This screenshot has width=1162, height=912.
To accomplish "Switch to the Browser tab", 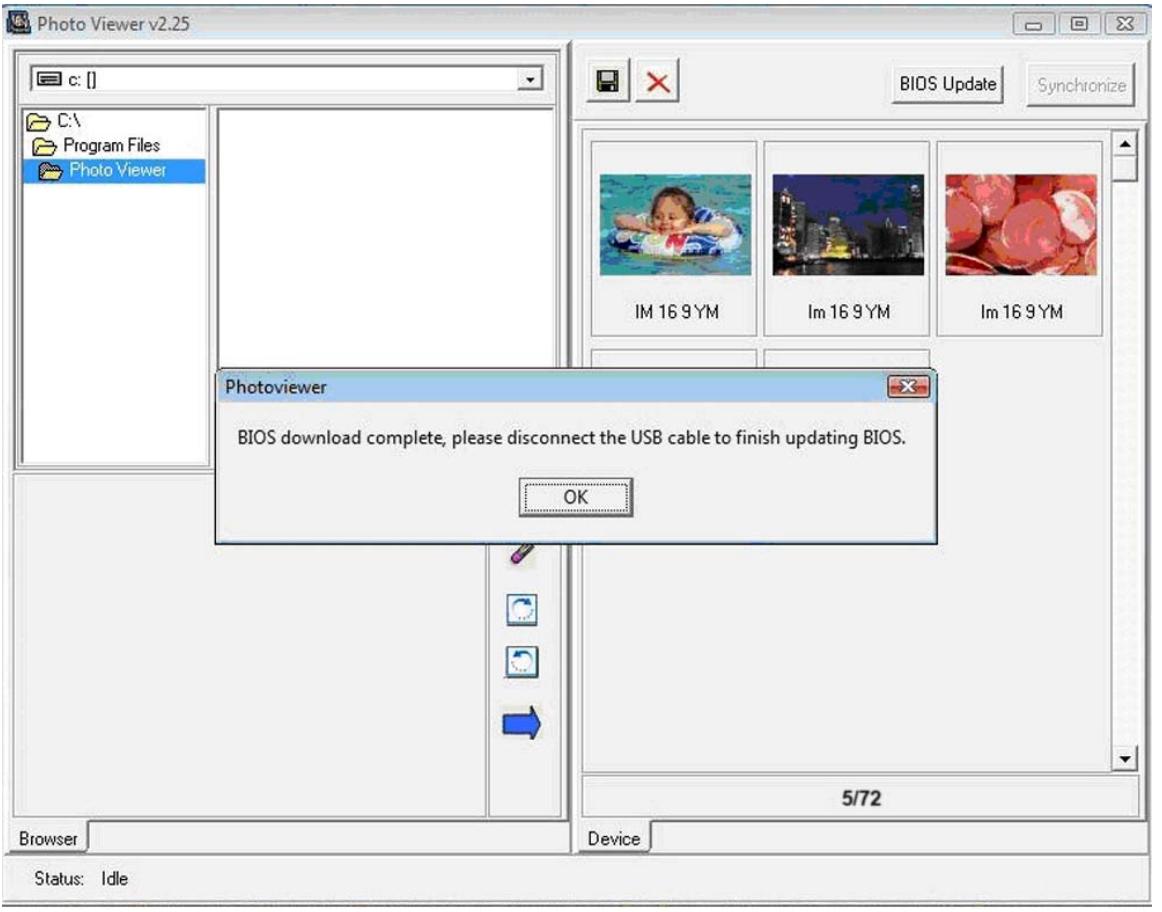I will (48, 839).
